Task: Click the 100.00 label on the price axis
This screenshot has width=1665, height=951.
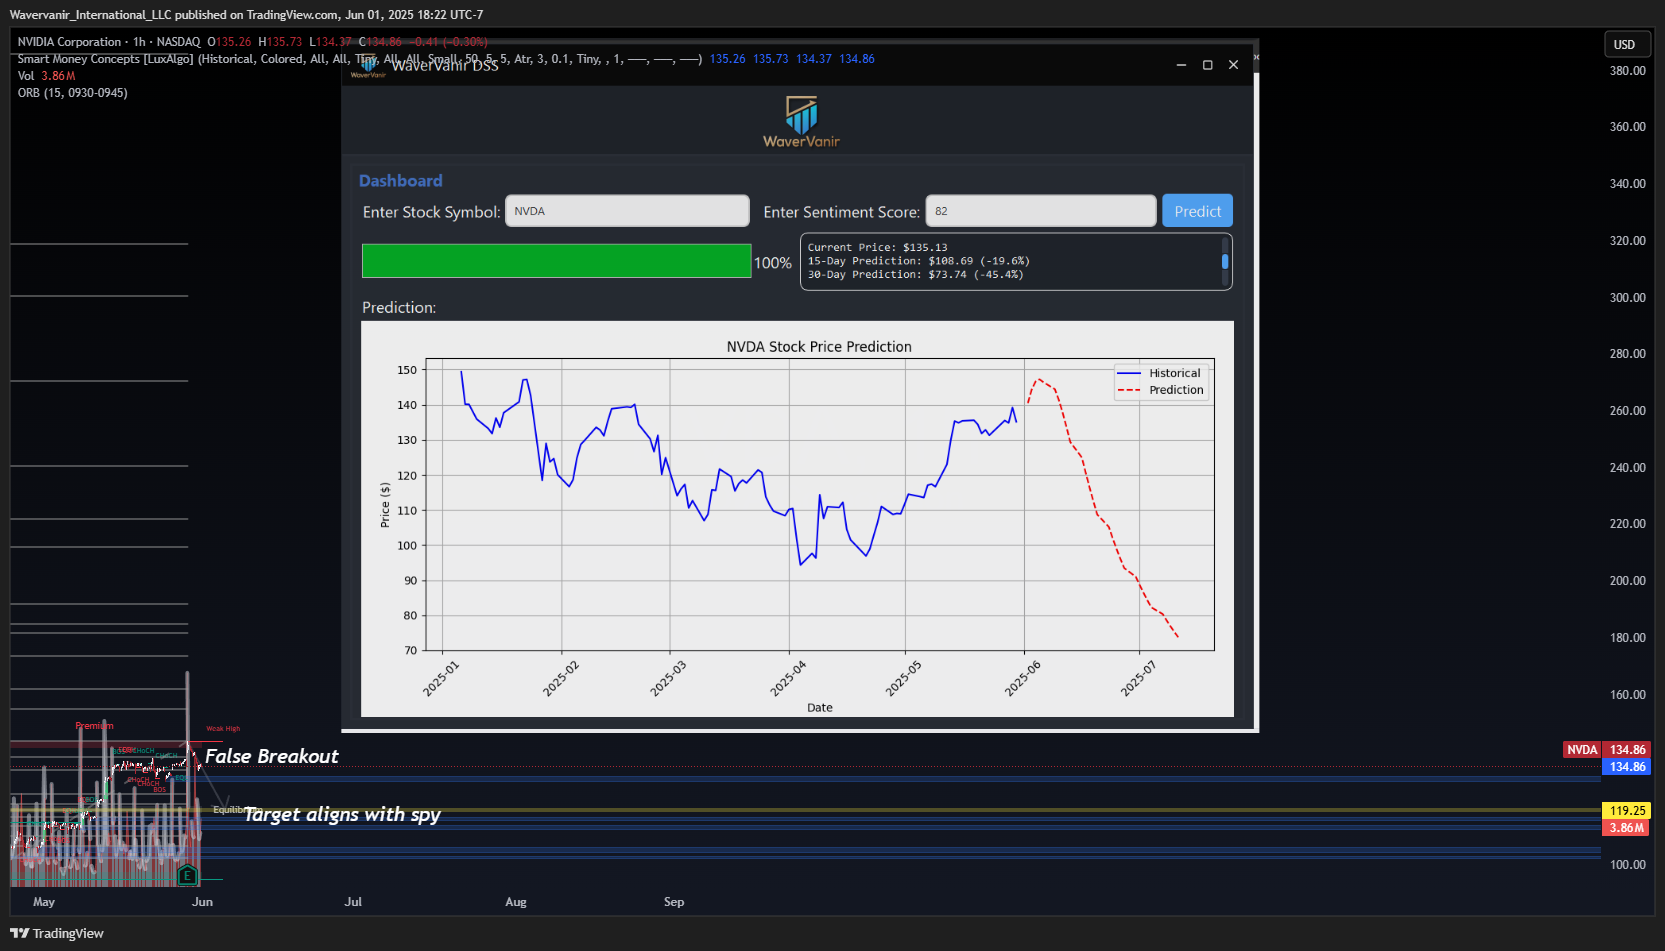Action: 1627,865
